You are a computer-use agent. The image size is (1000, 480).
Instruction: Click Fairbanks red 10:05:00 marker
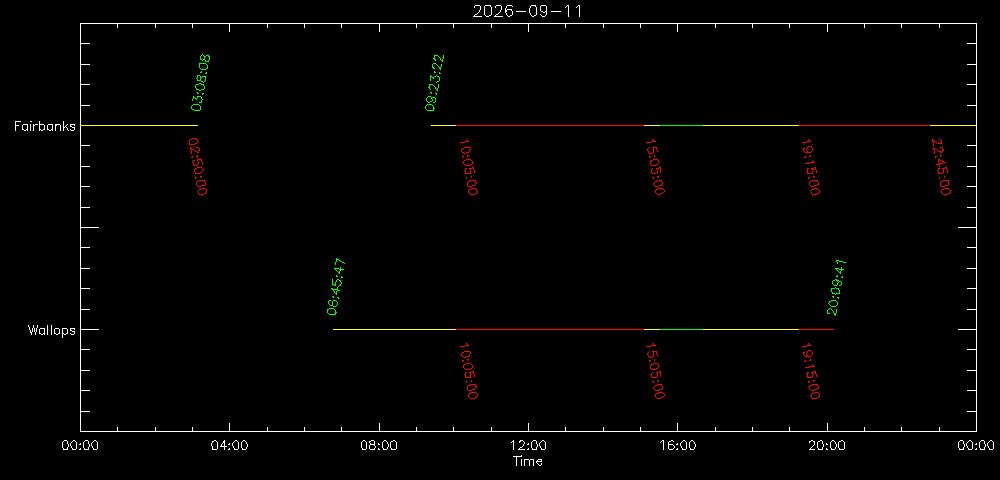[x=468, y=166]
